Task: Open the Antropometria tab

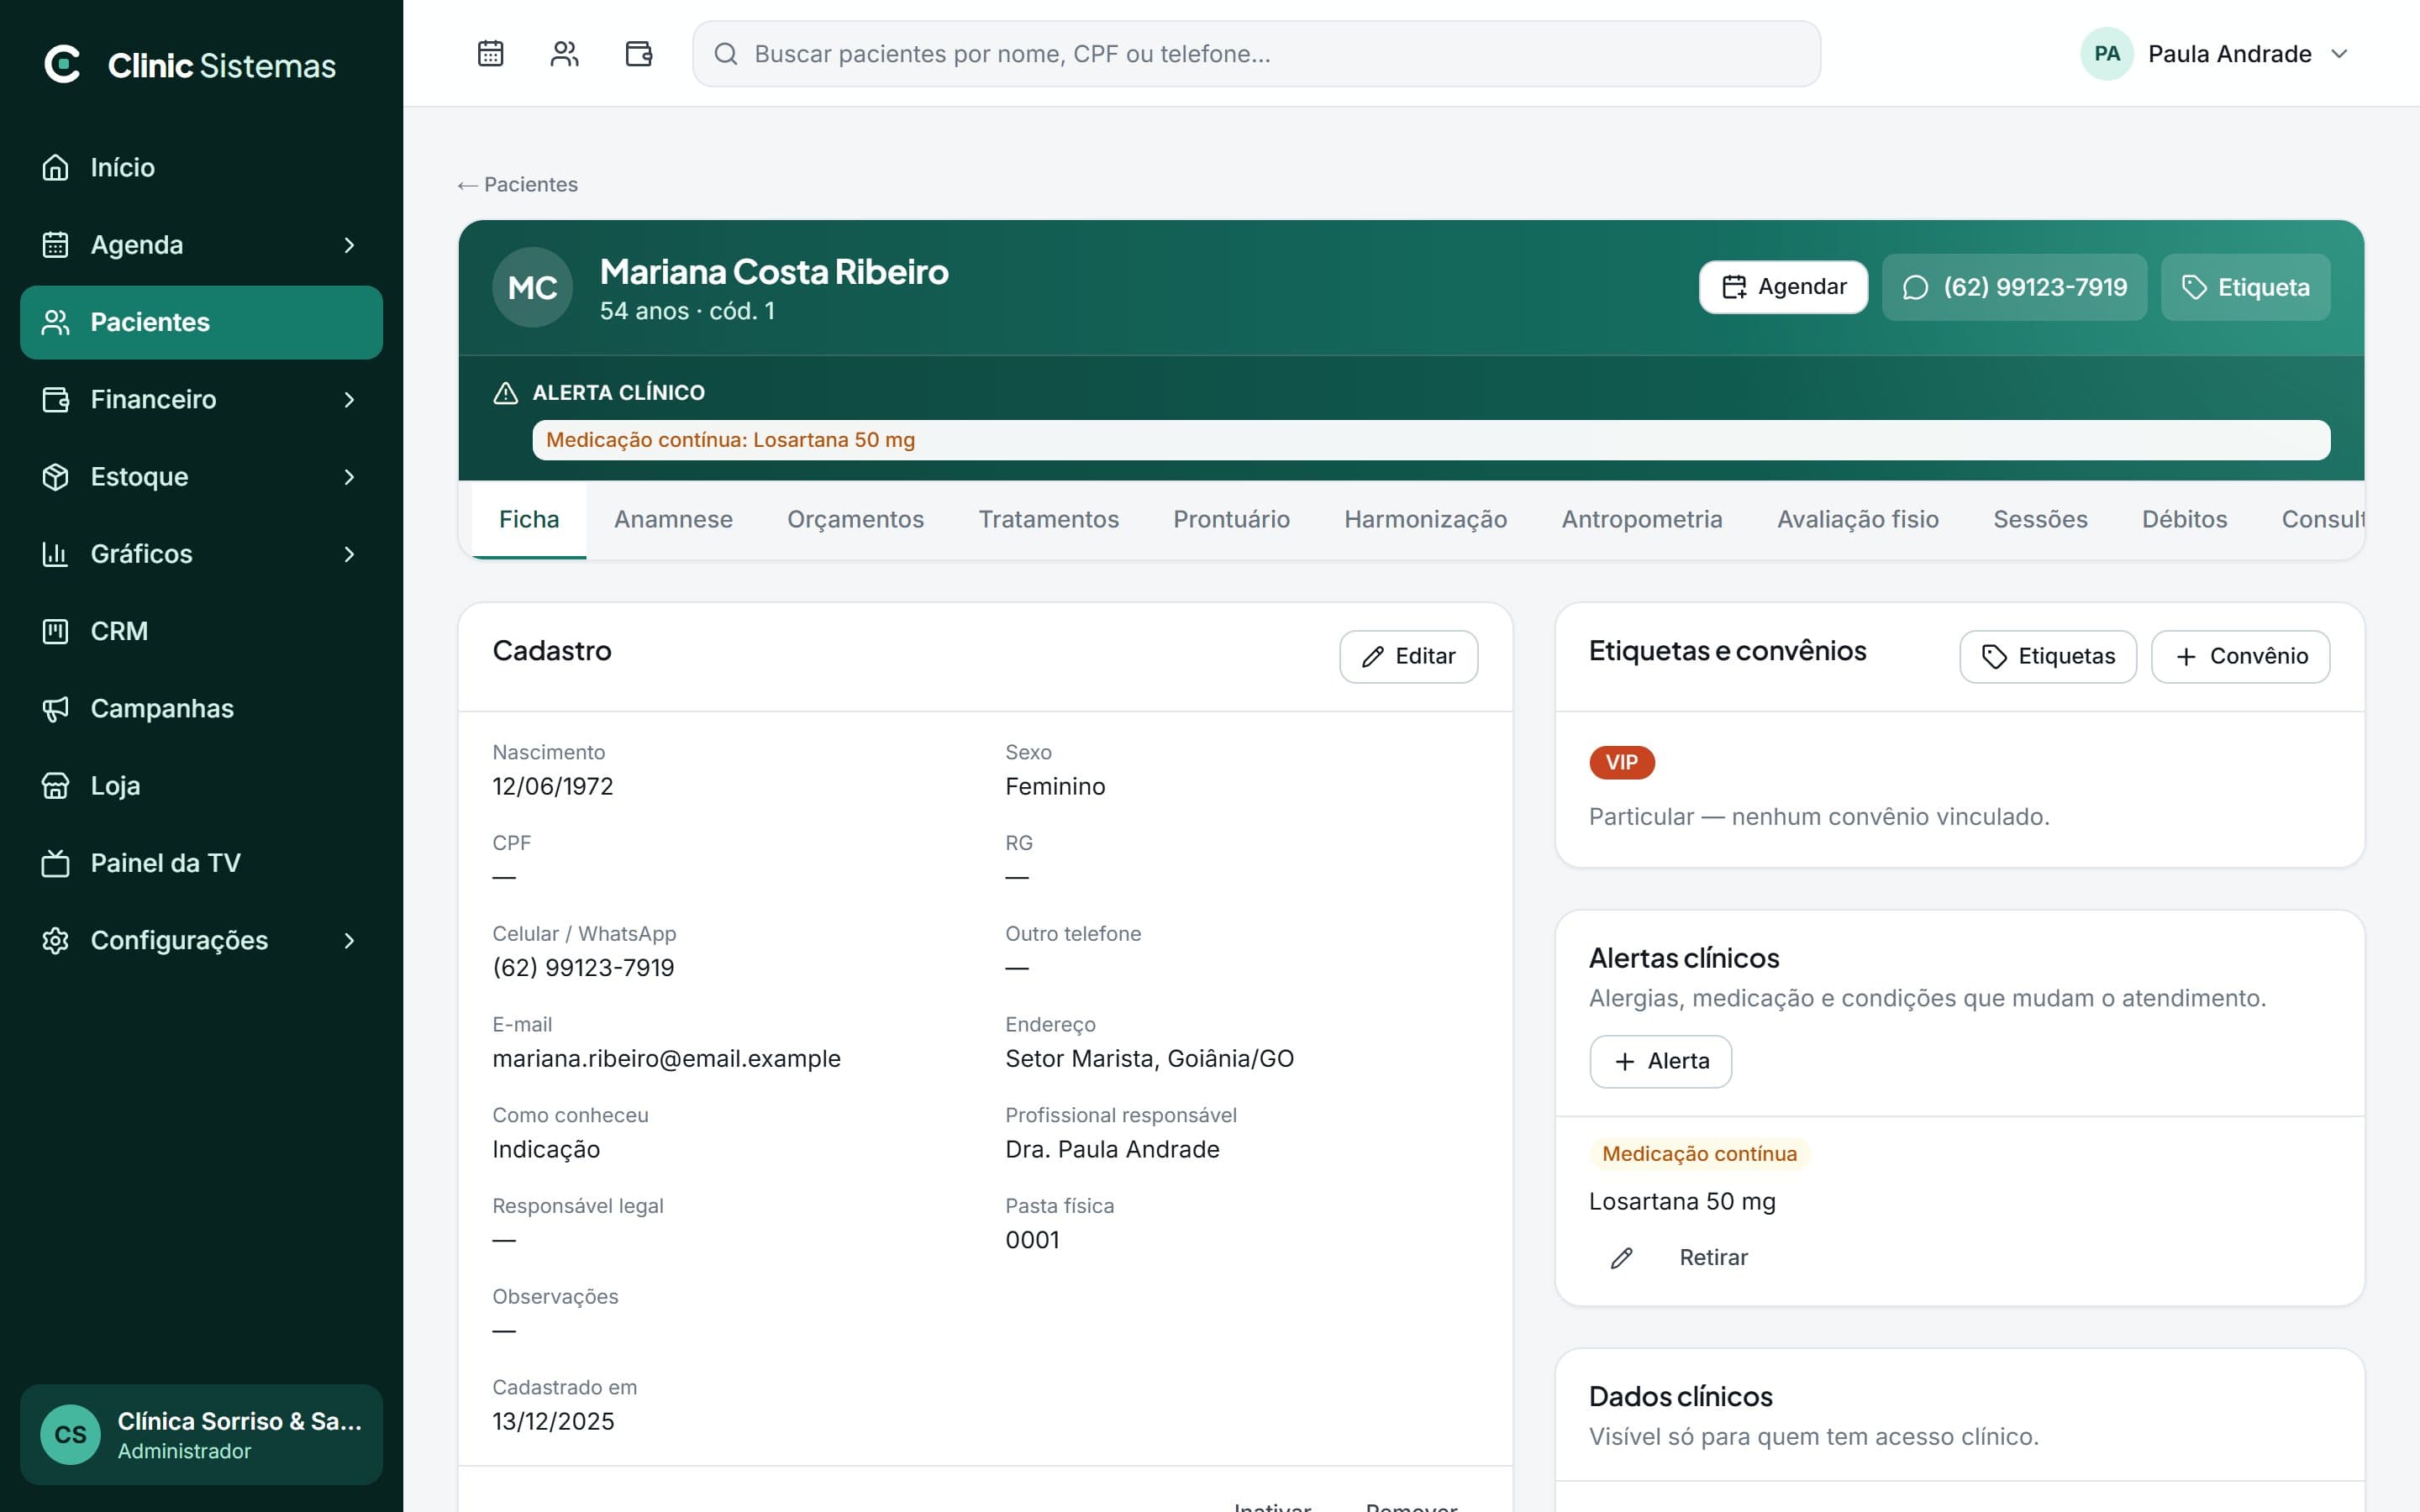Action: tap(1642, 519)
